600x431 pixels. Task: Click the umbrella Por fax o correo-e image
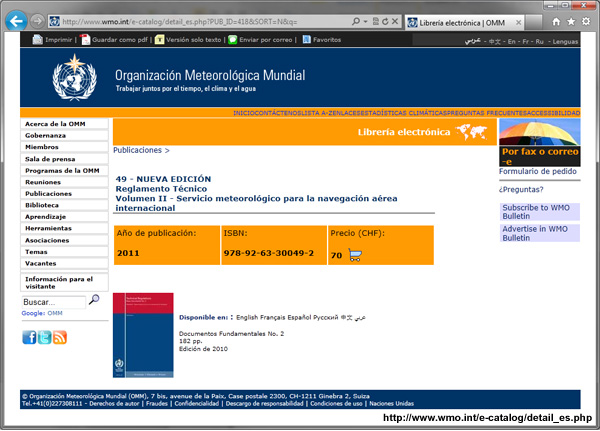tap(540, 142)
